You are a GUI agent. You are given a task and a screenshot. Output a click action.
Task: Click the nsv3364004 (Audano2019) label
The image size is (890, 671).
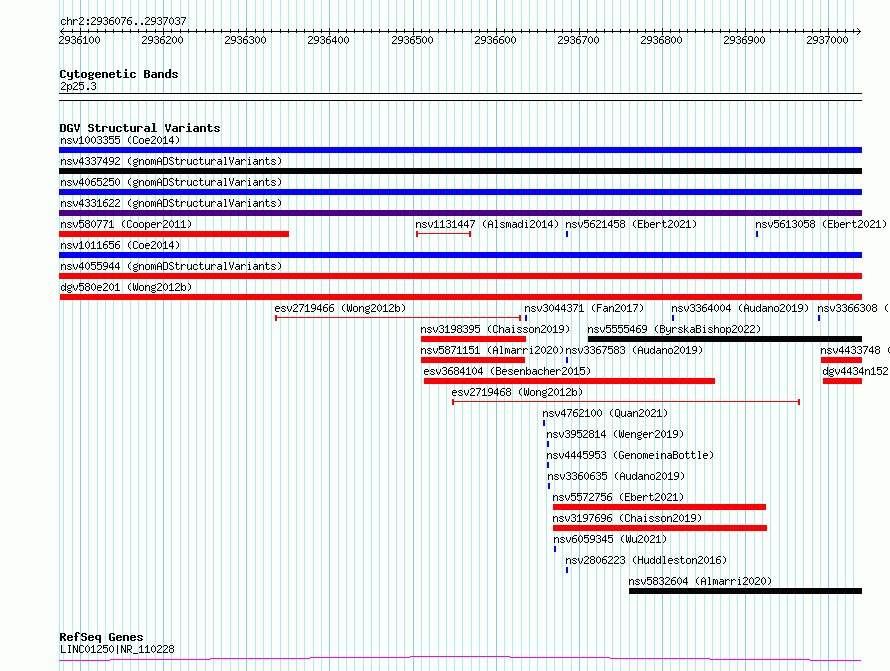coord(740,308)
